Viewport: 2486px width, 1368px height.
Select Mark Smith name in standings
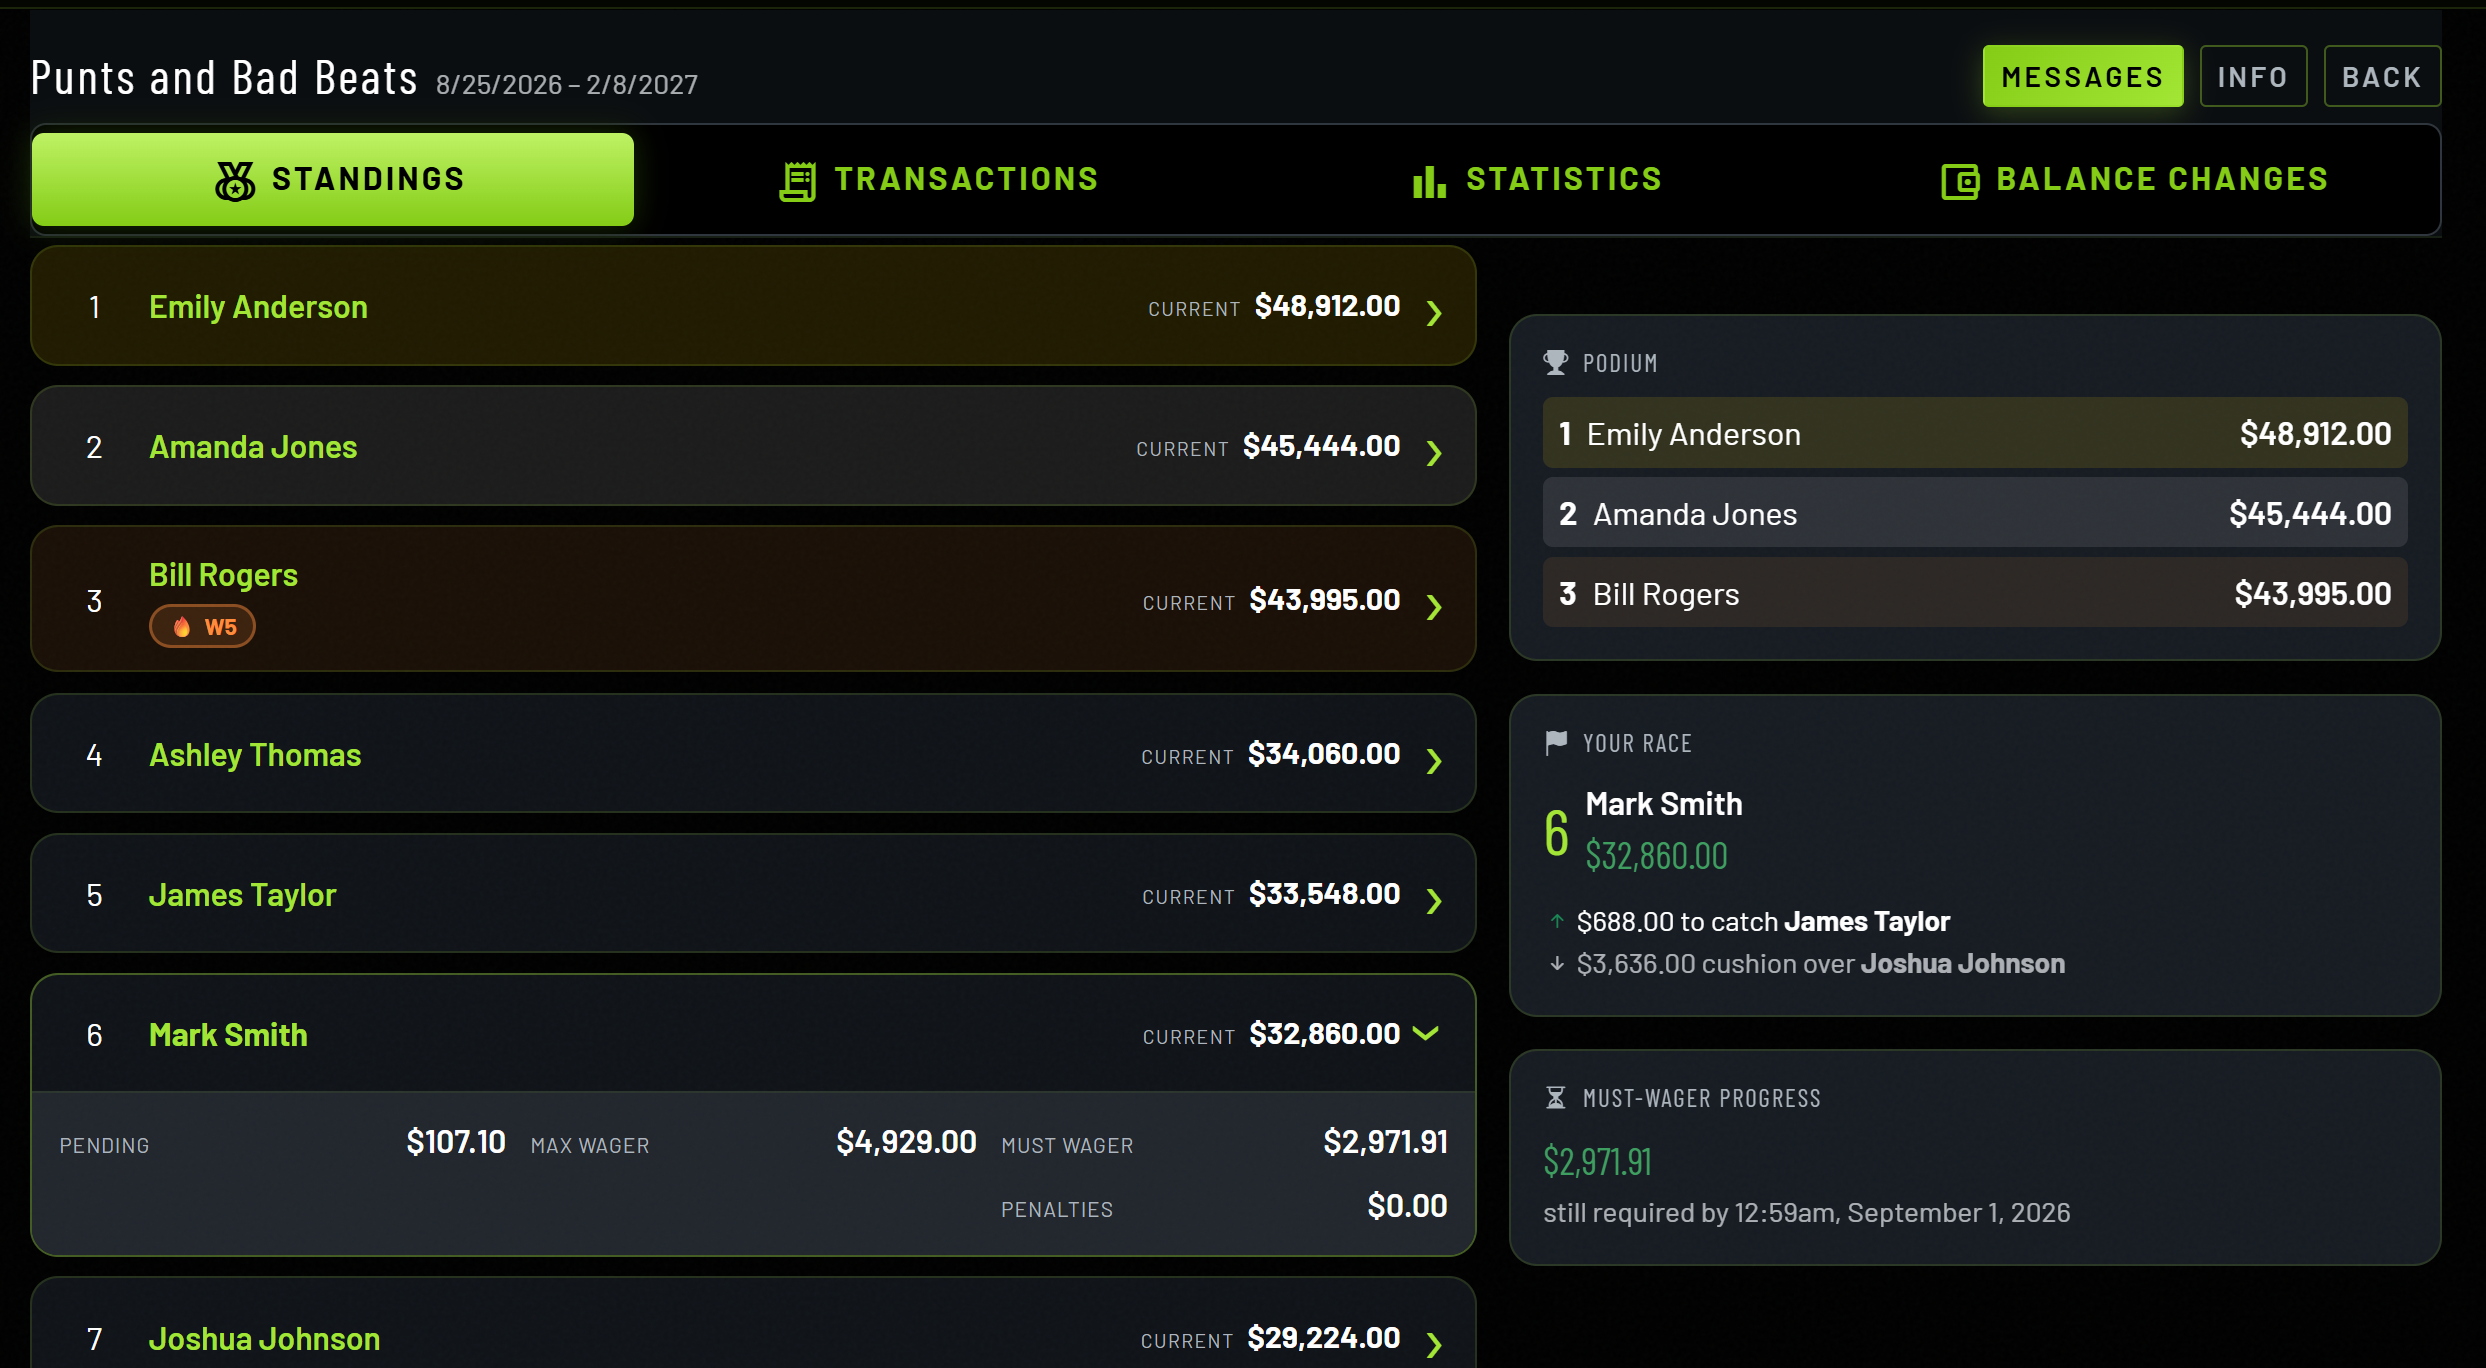[228, 1035]
